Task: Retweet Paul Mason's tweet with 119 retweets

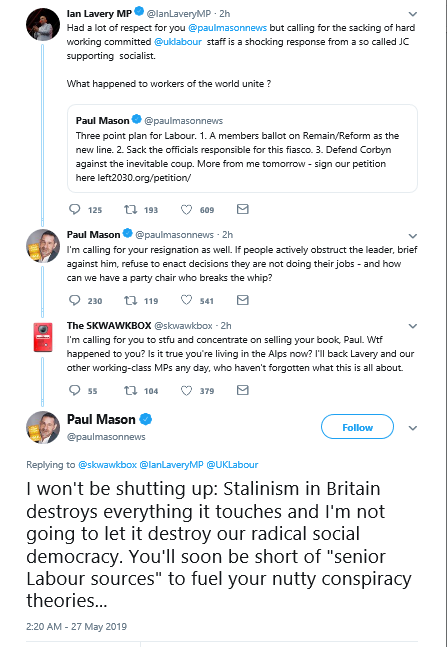Action: tap(131, 300)
